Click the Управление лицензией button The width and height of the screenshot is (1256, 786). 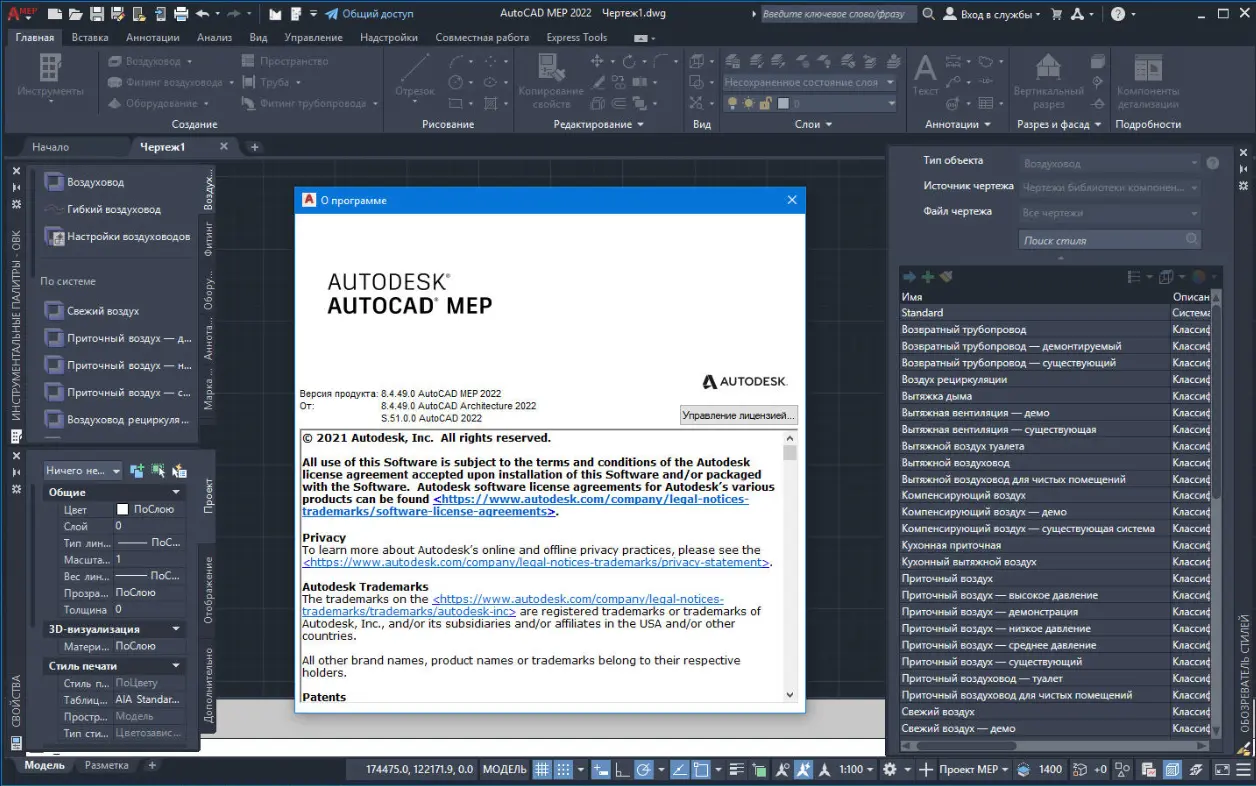tap(738, 415)
